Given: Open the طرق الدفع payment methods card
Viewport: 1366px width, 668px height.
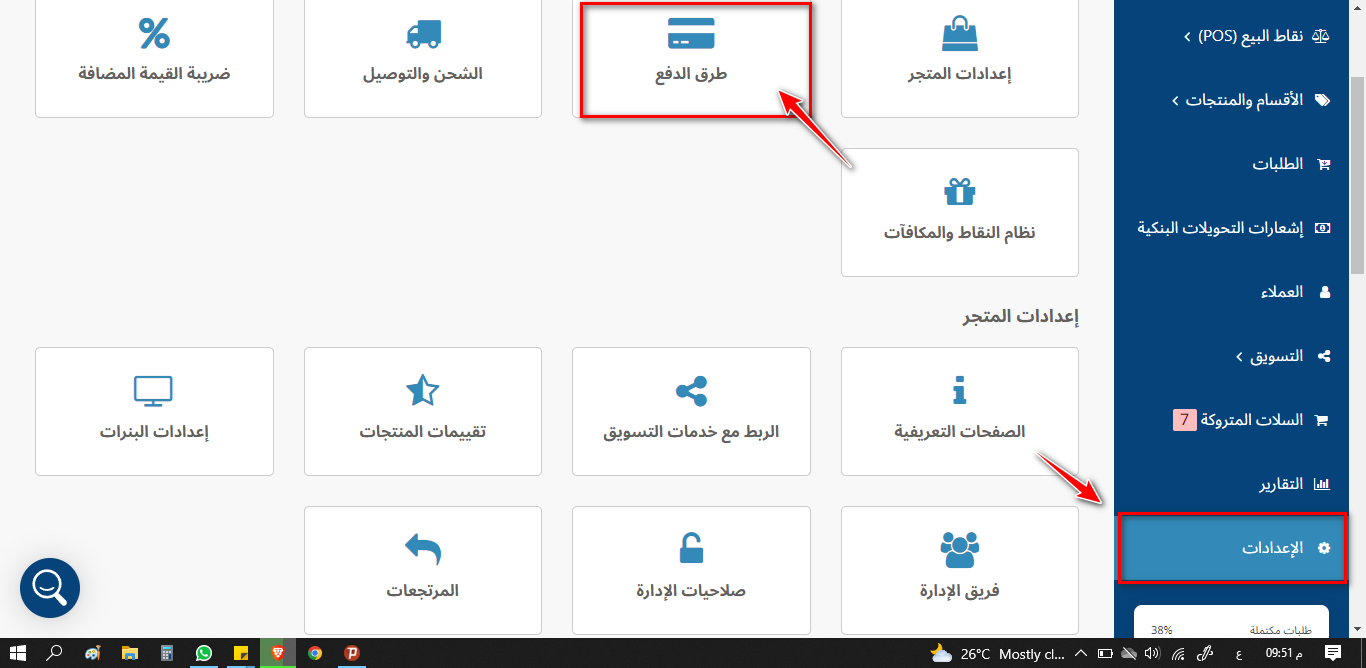Looking at the screenshot, I should [691, 58].
